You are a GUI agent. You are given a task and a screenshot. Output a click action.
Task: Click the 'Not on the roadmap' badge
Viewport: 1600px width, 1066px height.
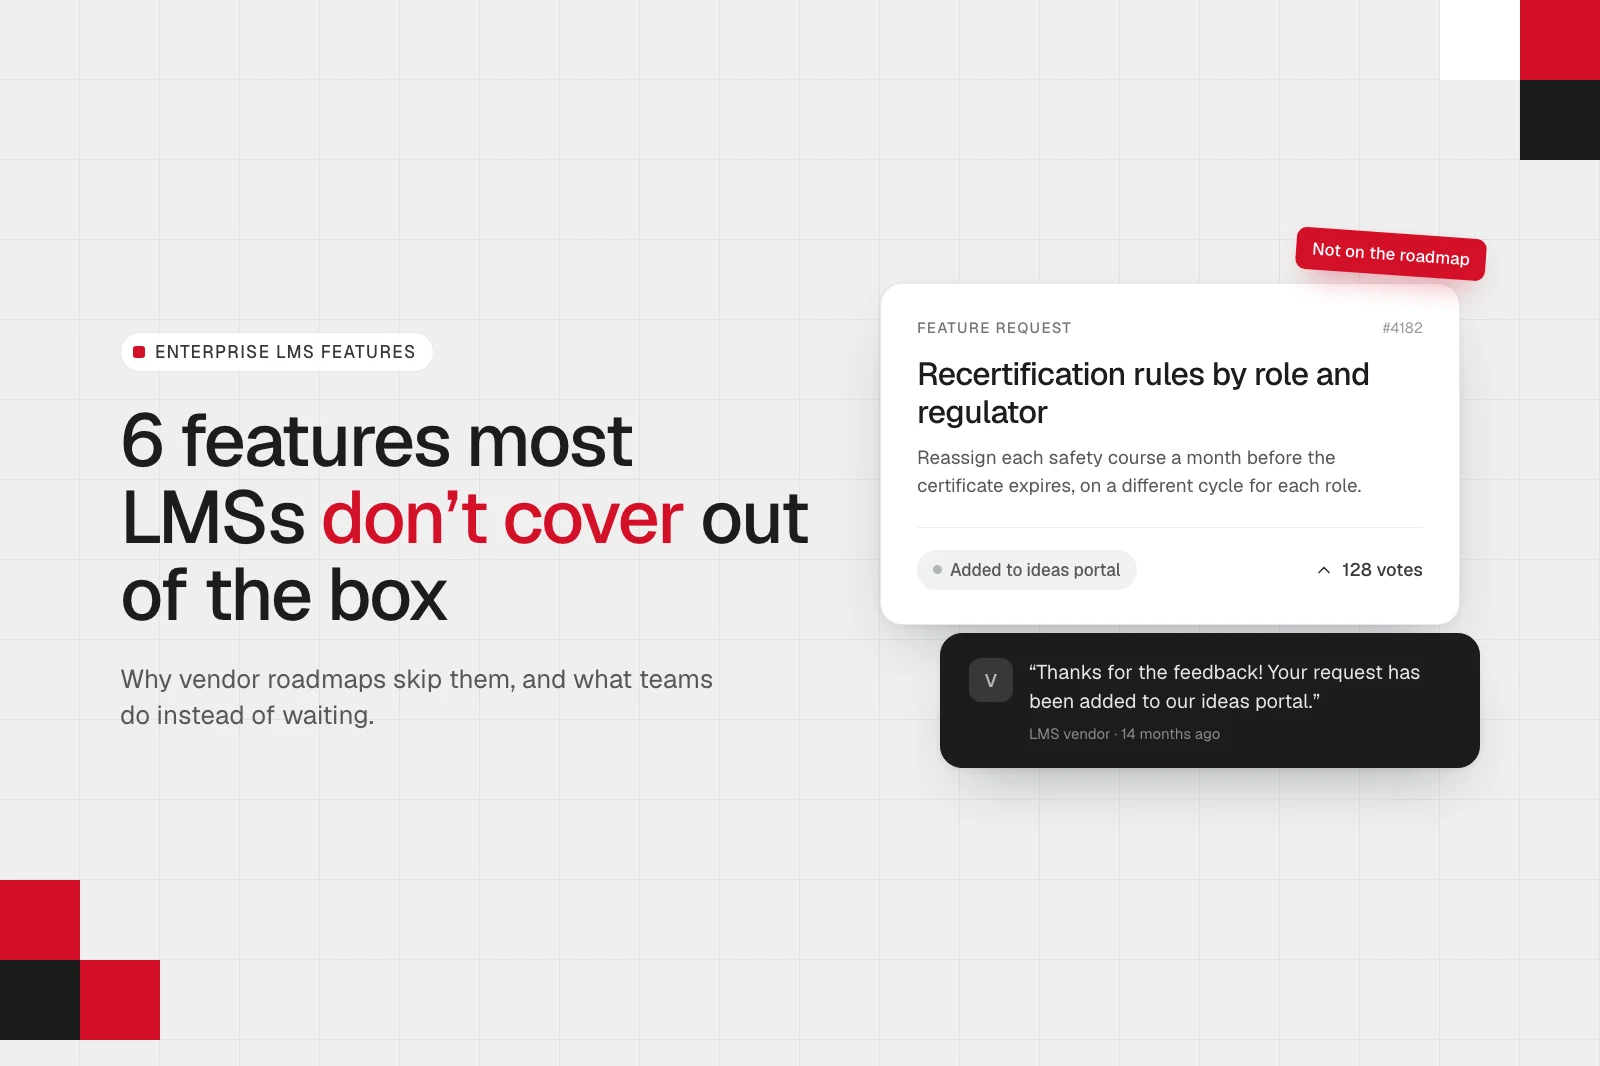pos(1391,254)
